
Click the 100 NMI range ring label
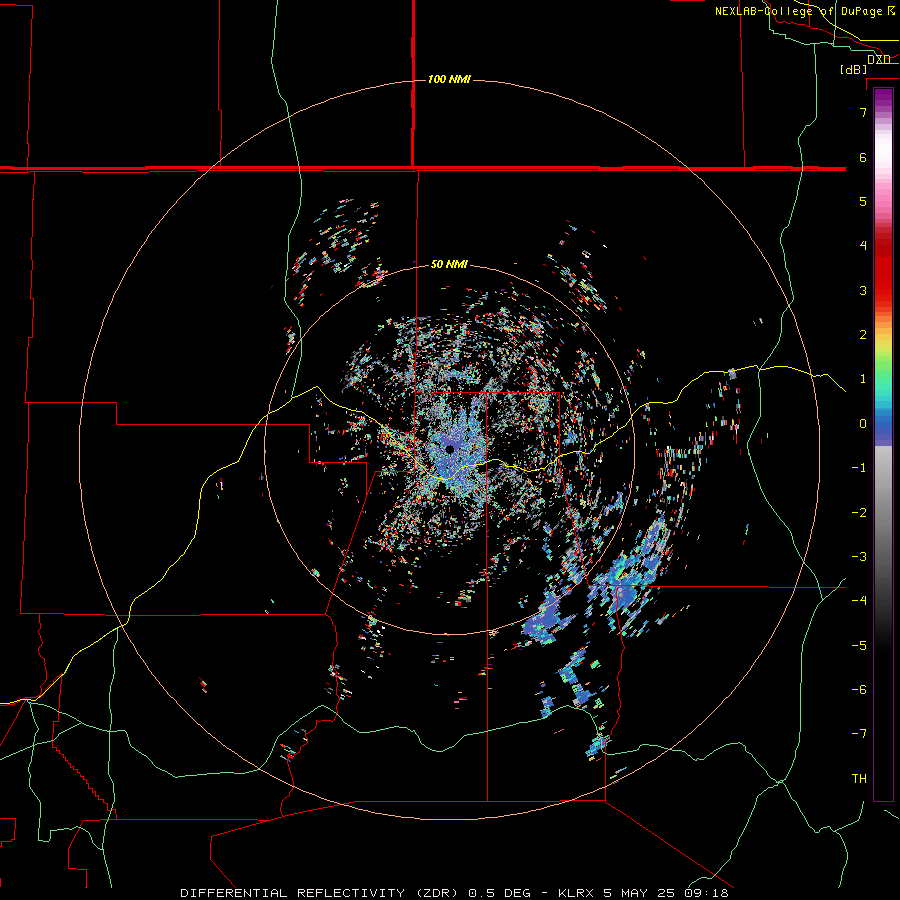tap(449, 79)
